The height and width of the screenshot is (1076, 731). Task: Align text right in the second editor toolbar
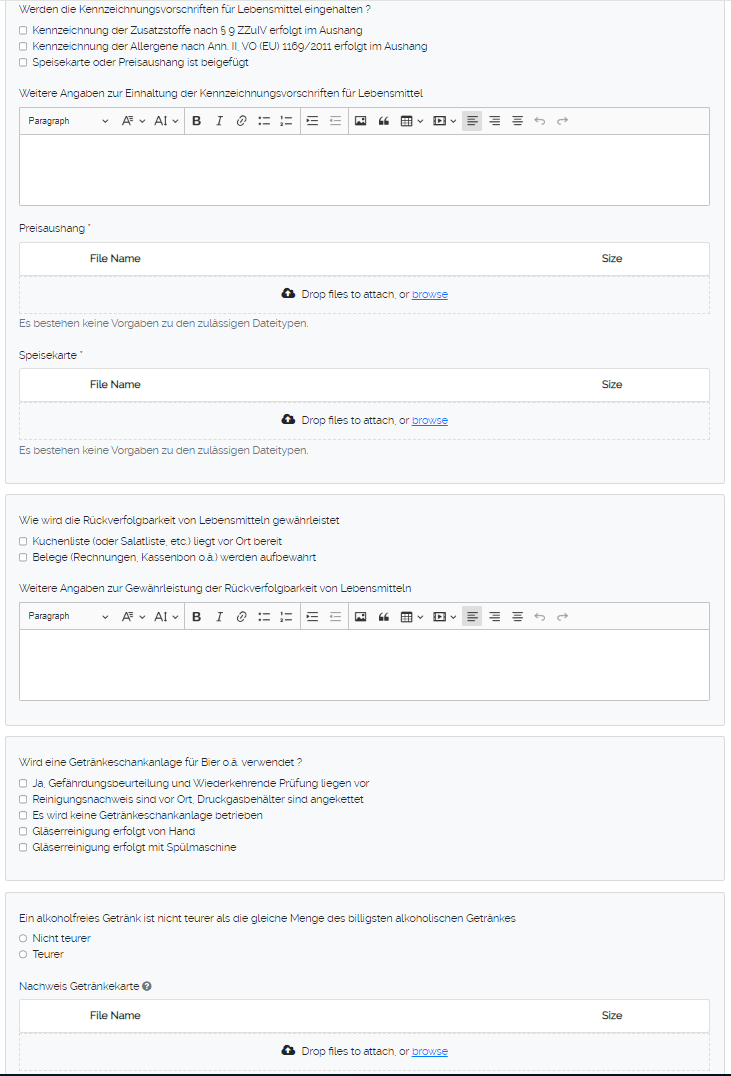coord(494,616)
